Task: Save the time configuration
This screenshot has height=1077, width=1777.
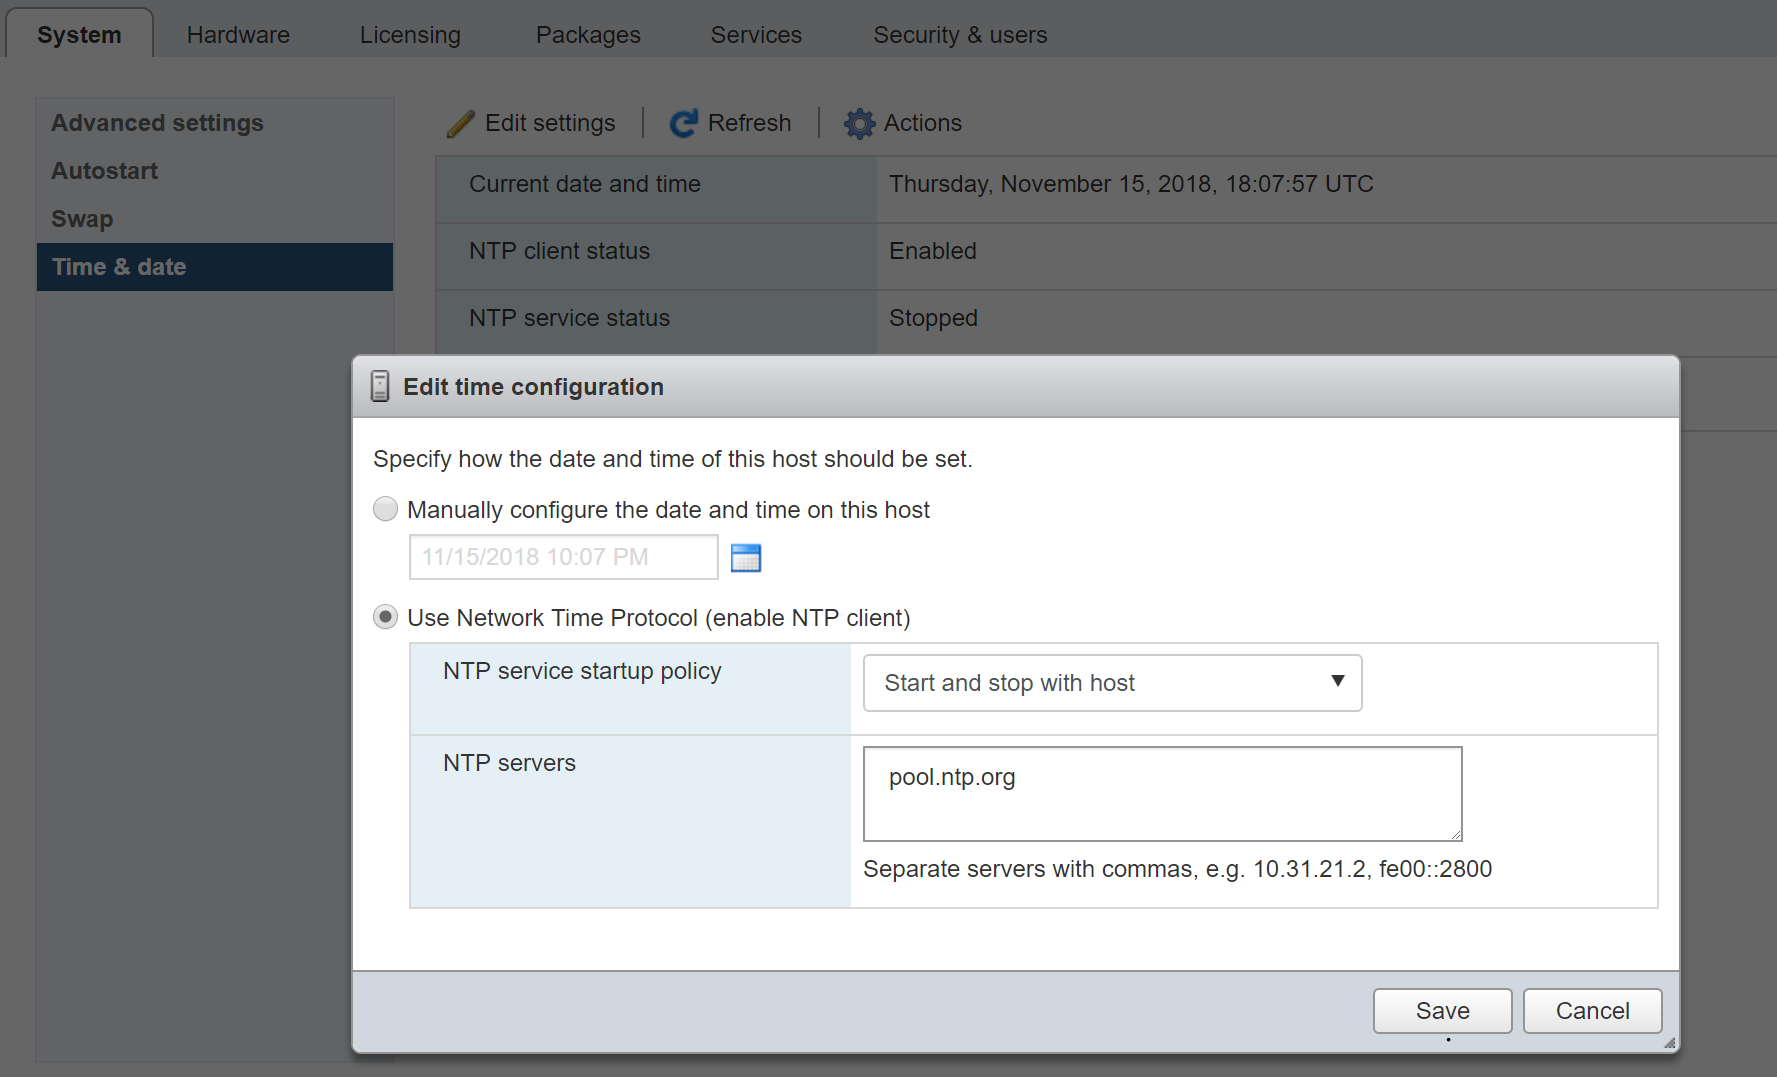Action: [x=1442, y=1010]
